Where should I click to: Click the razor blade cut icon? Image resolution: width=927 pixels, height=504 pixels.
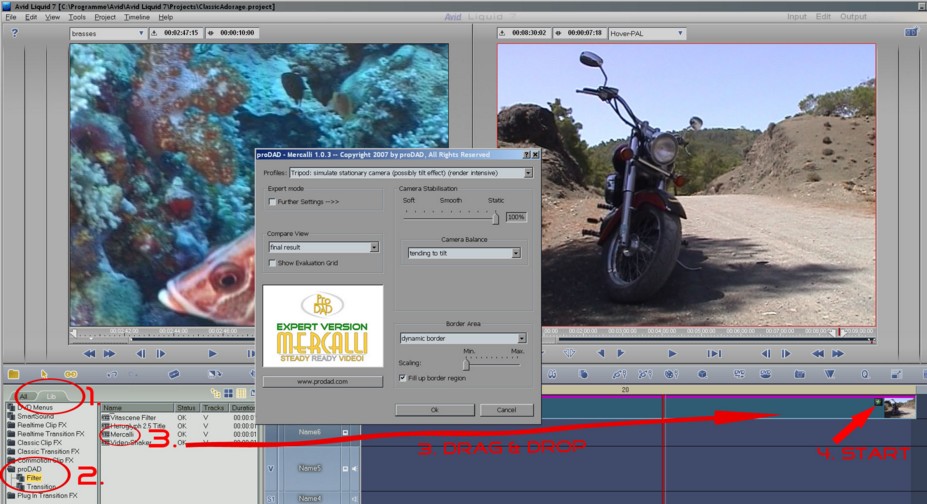[x=174, y=374]
